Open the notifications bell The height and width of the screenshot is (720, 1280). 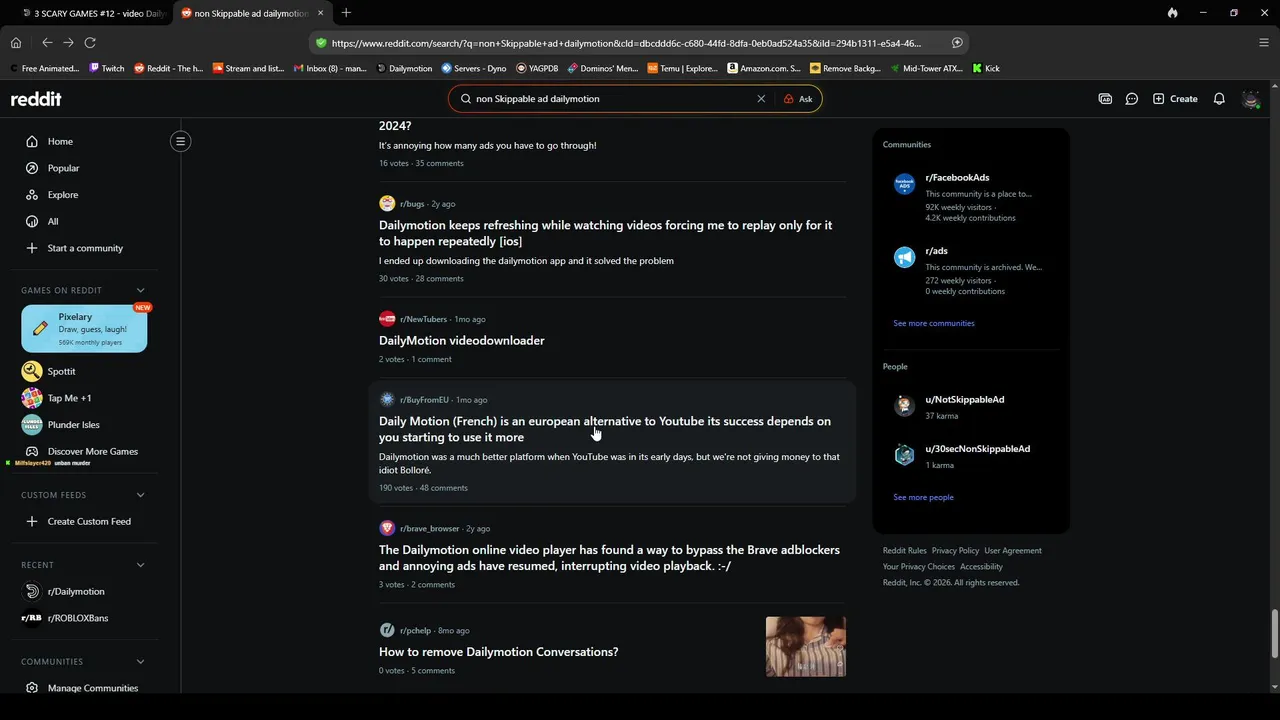coord(1219,99)
